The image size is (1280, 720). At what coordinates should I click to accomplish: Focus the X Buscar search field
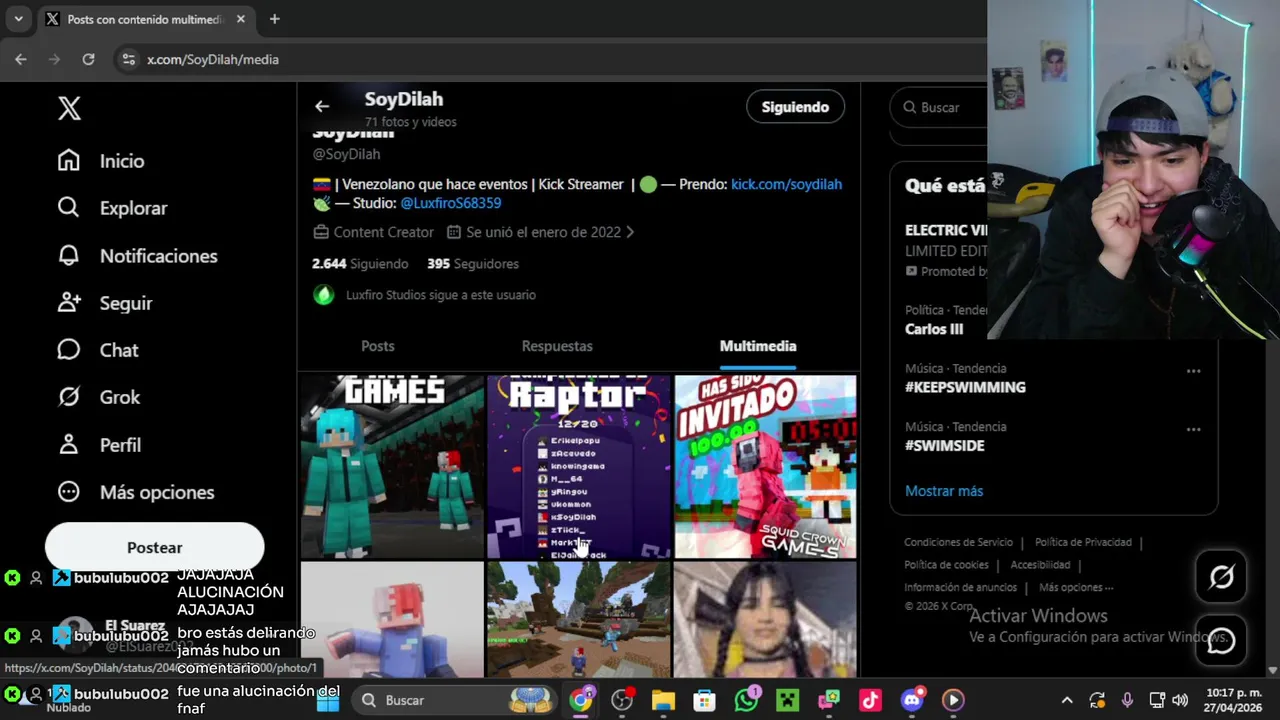pos(940,107)
